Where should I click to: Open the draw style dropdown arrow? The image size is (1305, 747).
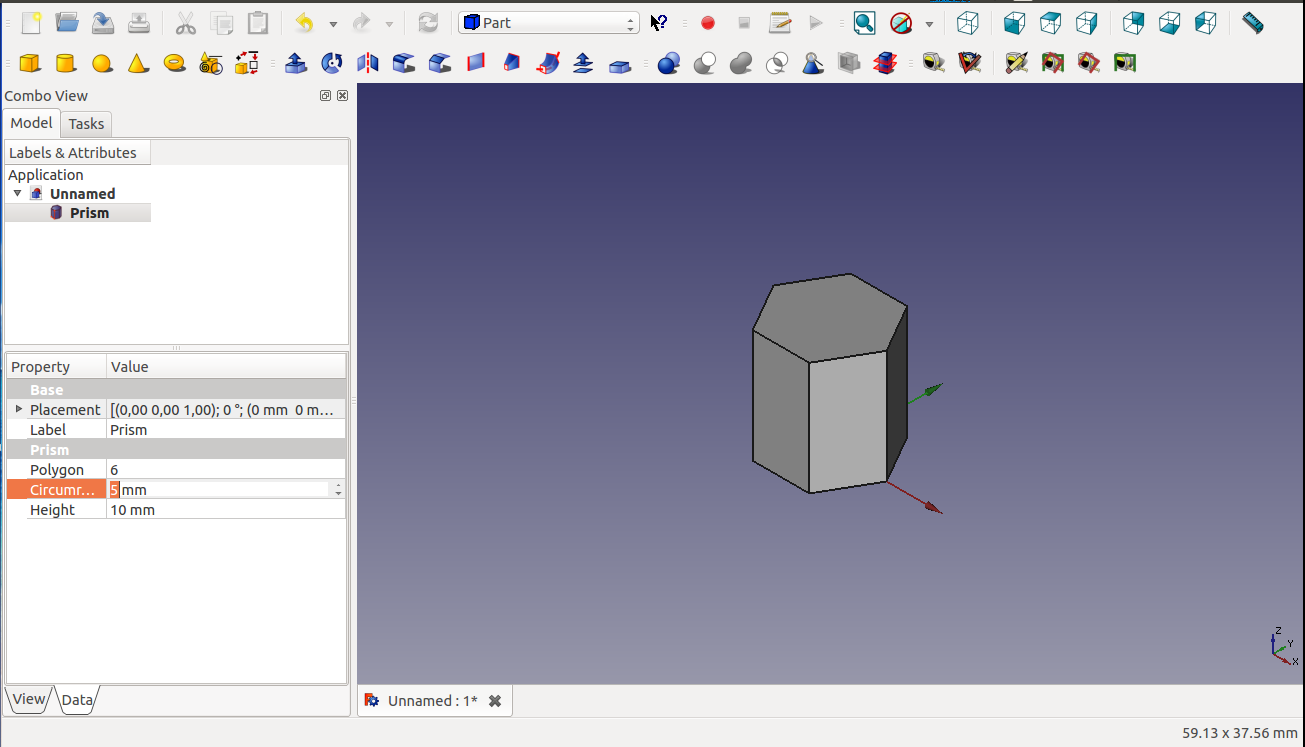929,24
